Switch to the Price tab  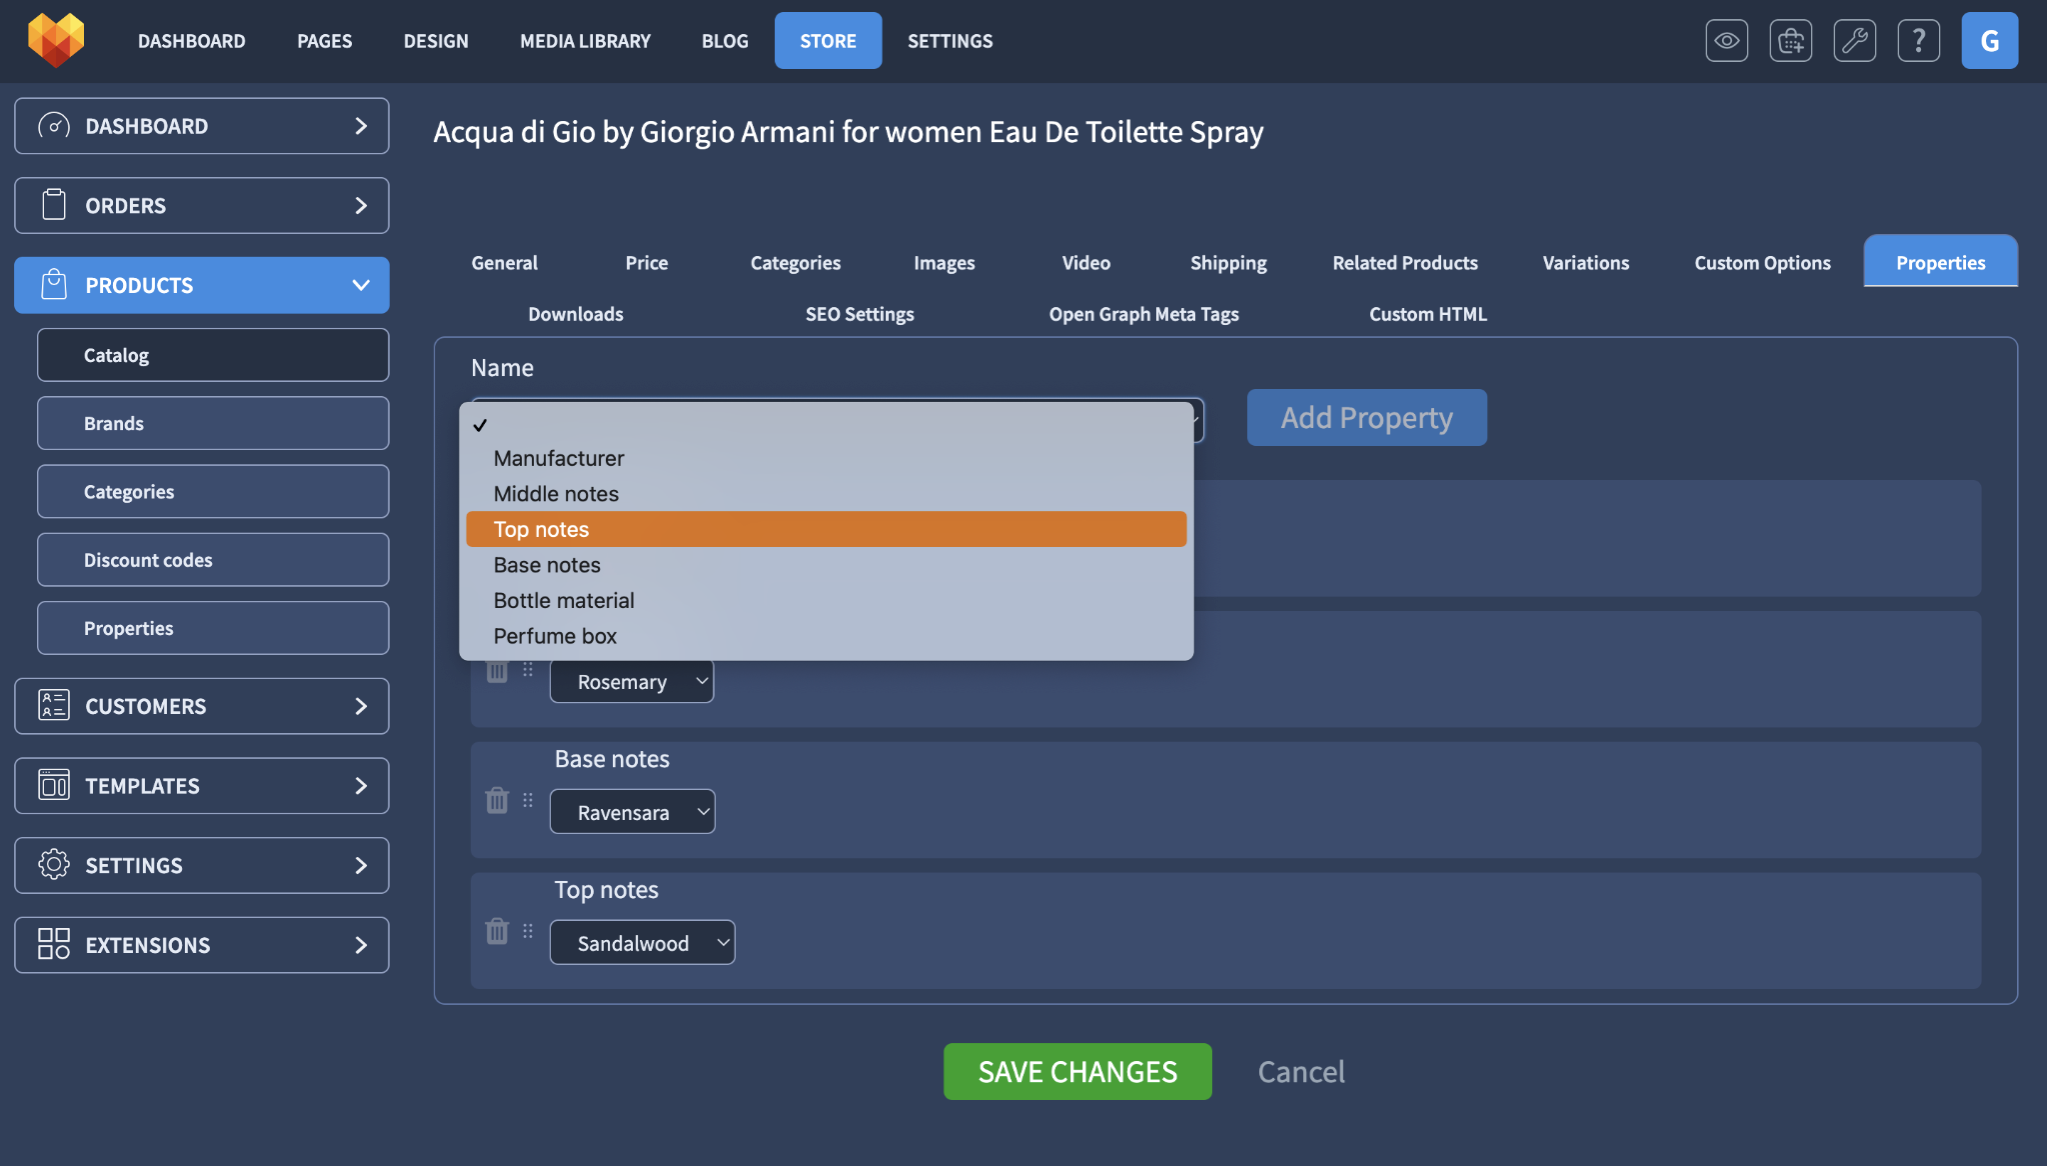click(646, 262)
